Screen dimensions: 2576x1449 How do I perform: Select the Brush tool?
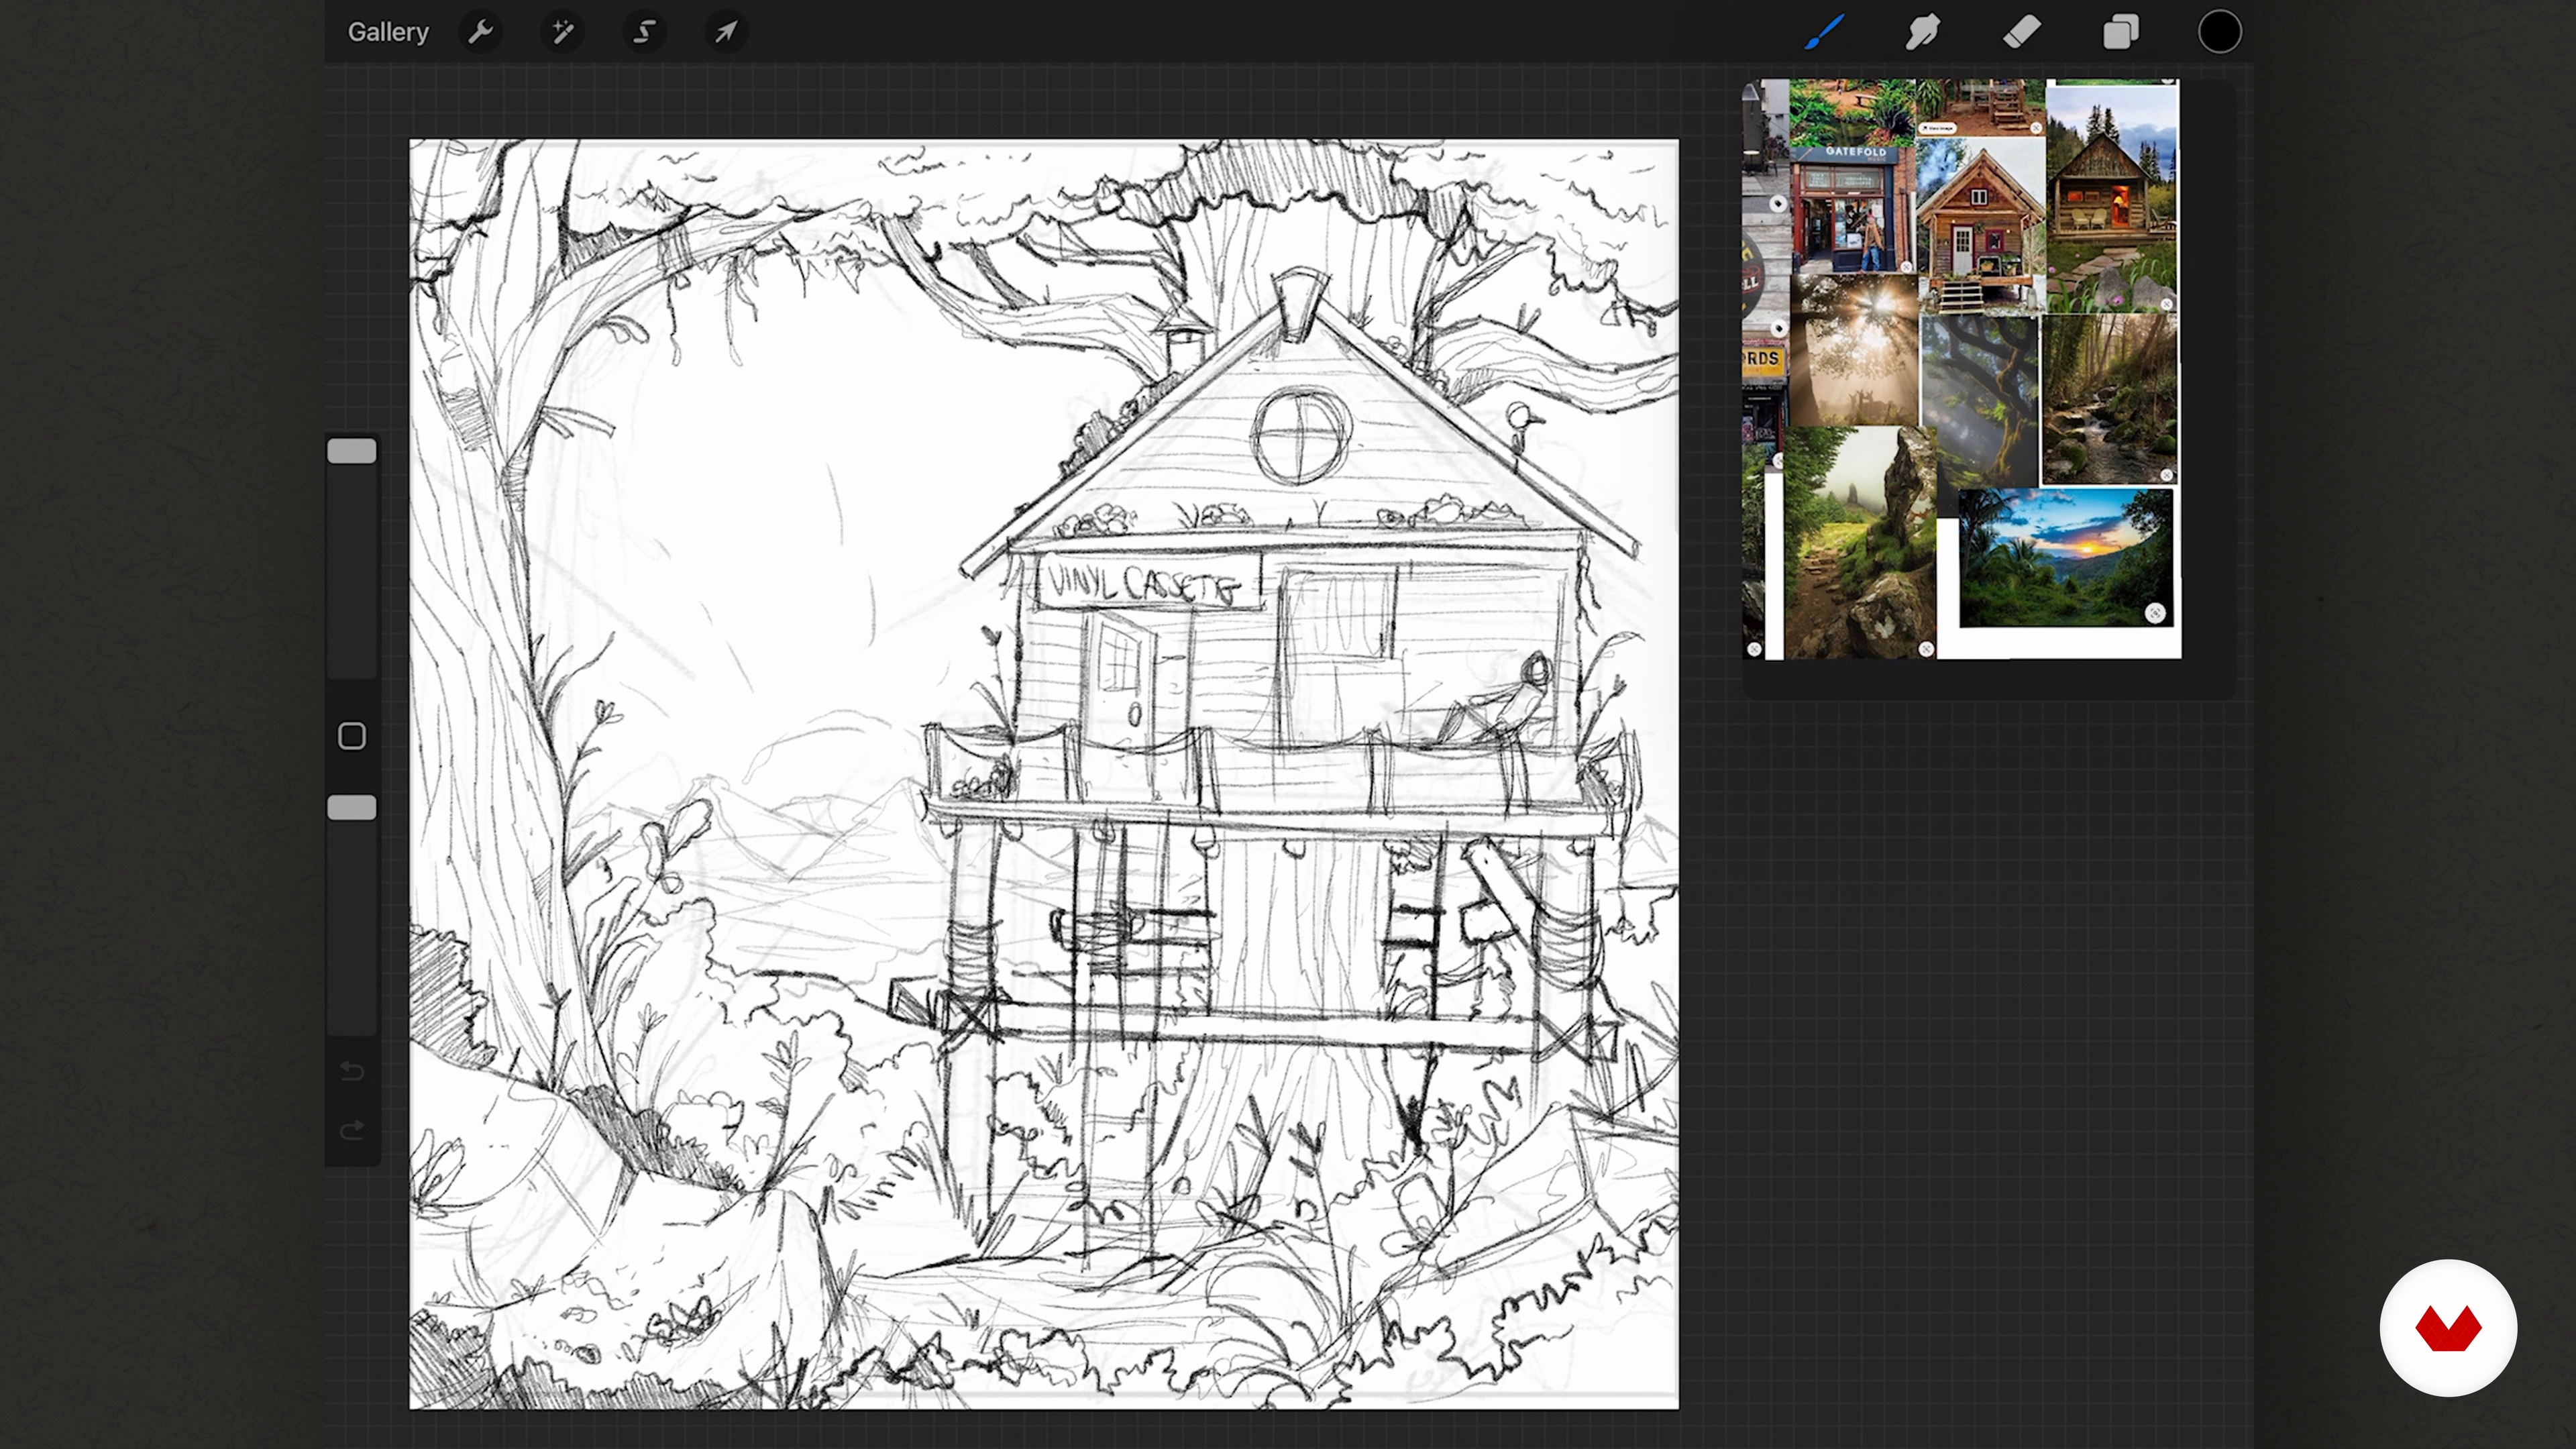click(x=1825, y=32)
